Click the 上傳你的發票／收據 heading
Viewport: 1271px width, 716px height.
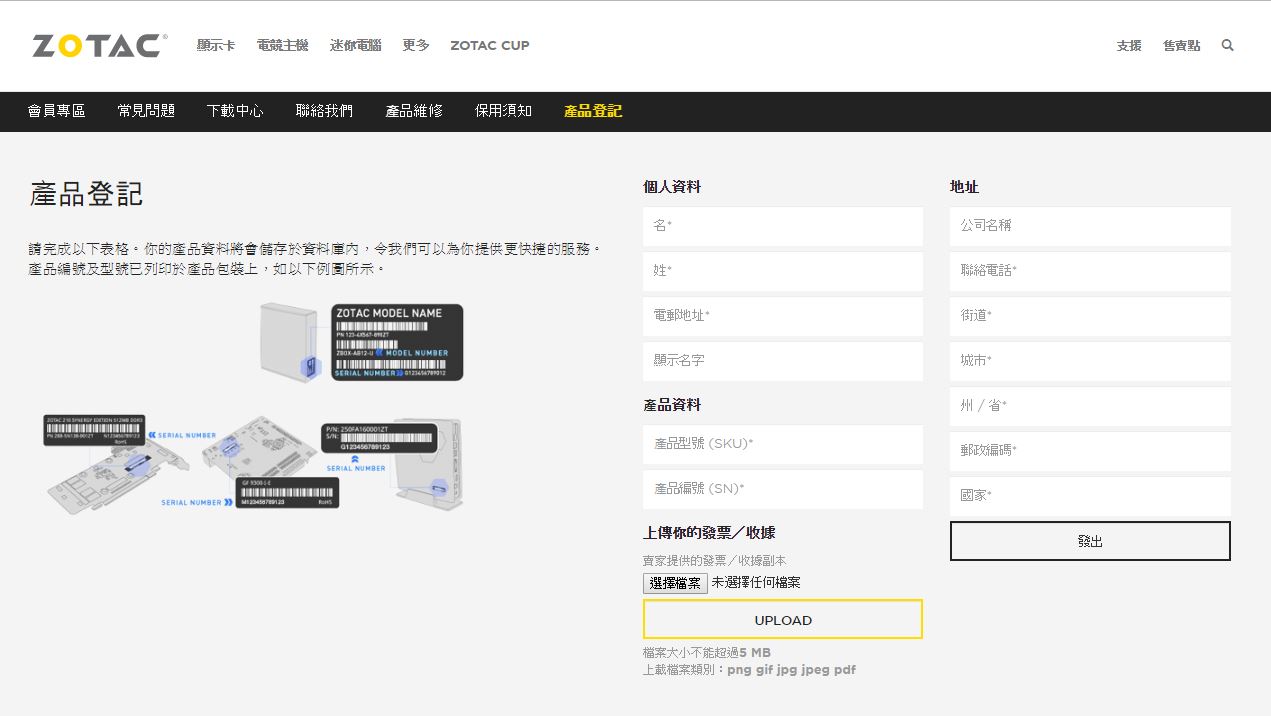pyautogui.click(x=709, y=533)
